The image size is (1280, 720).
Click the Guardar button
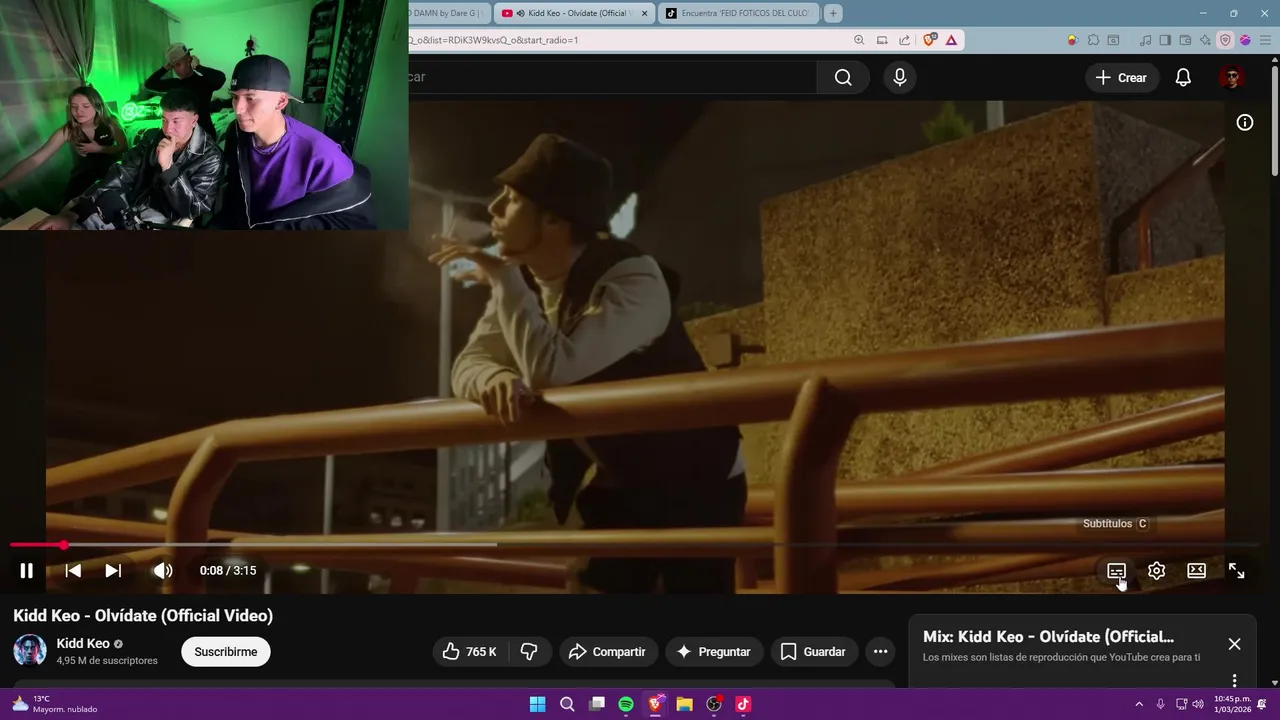[813, 652]
